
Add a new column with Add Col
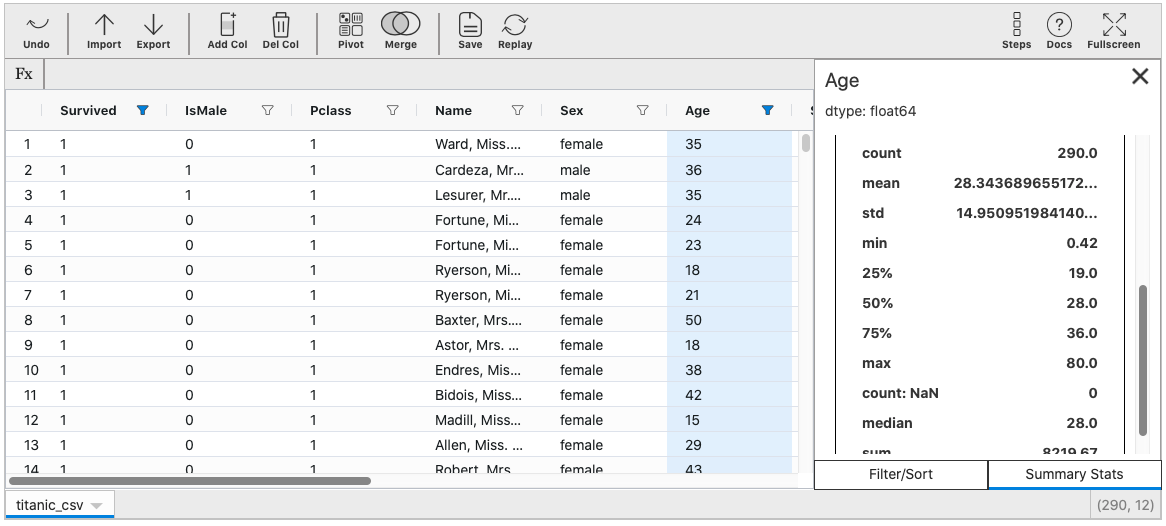[227, 31]
